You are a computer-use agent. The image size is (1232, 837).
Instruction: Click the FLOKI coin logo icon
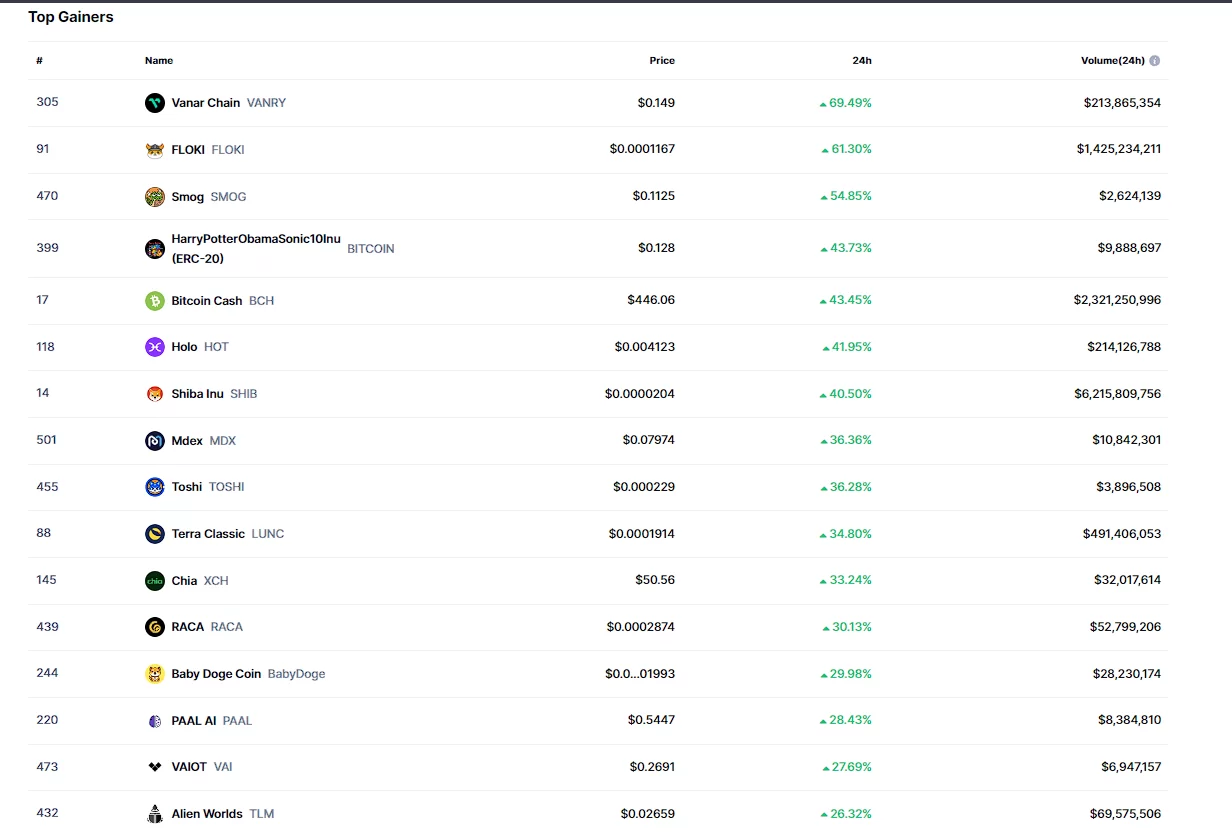click(155, 150)
